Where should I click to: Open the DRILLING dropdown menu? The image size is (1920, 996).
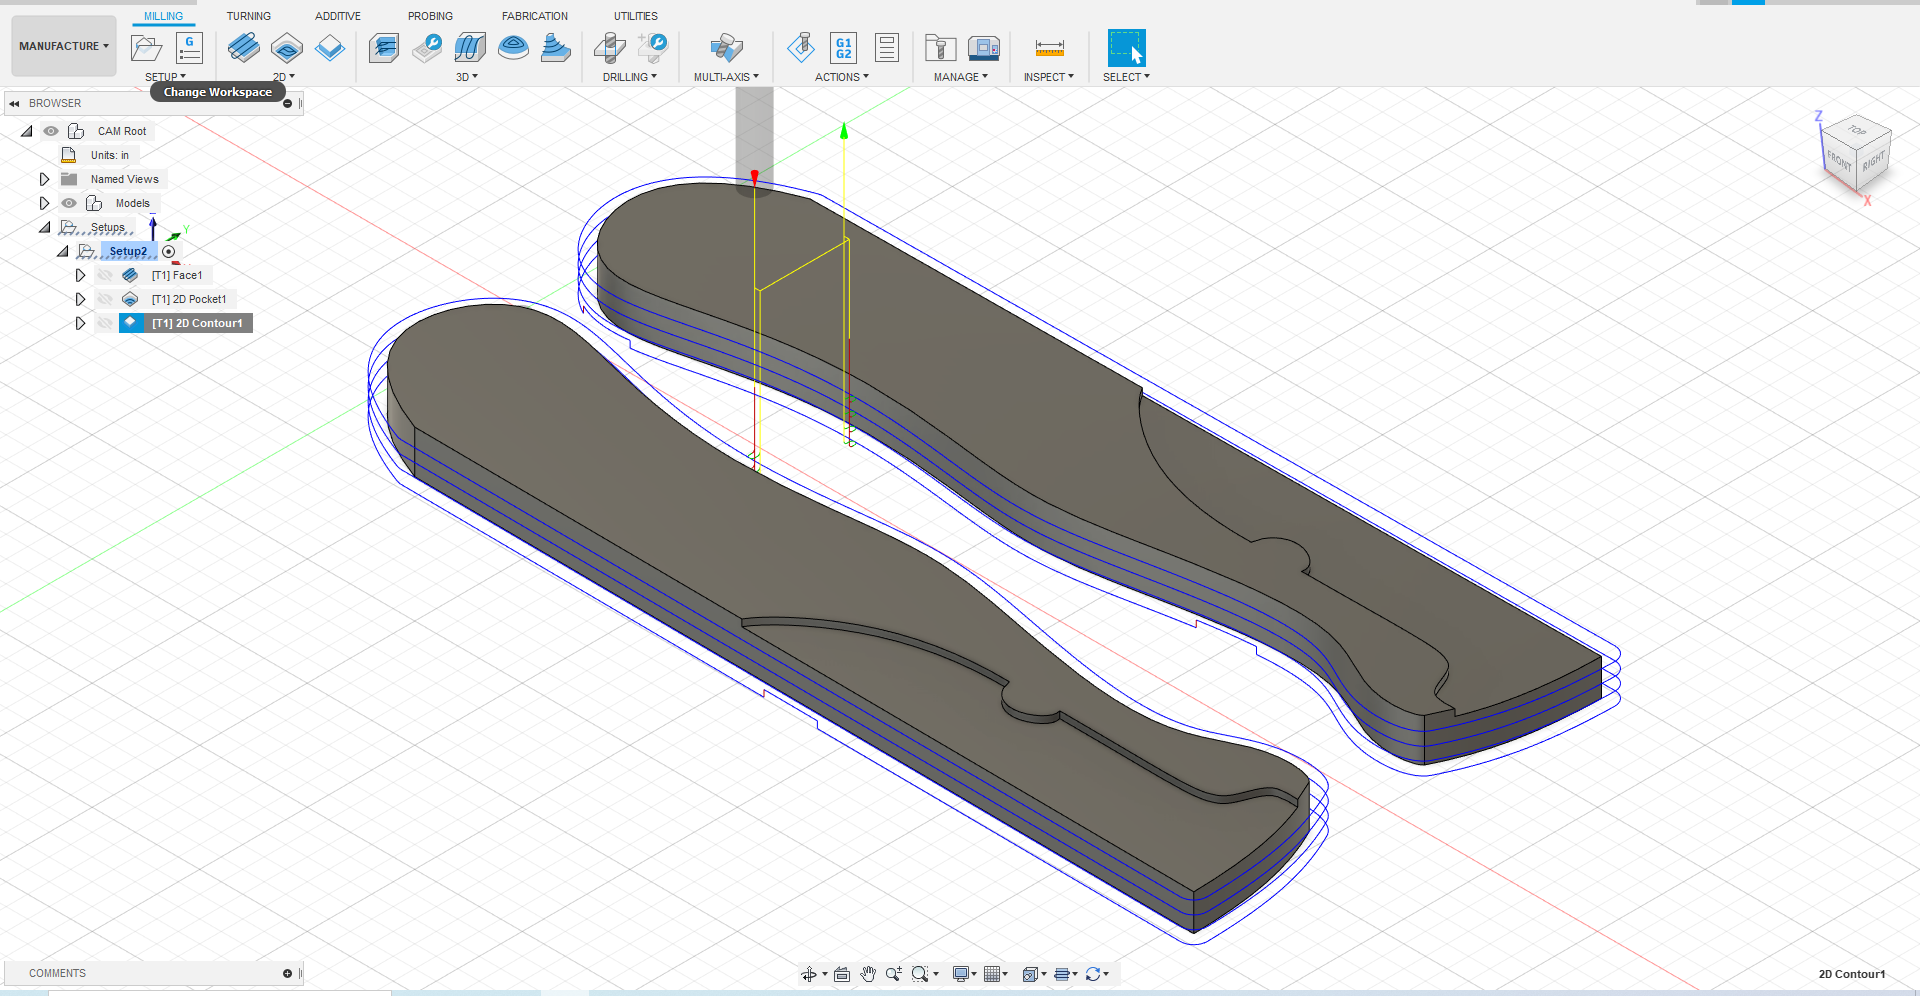(630, 77)
